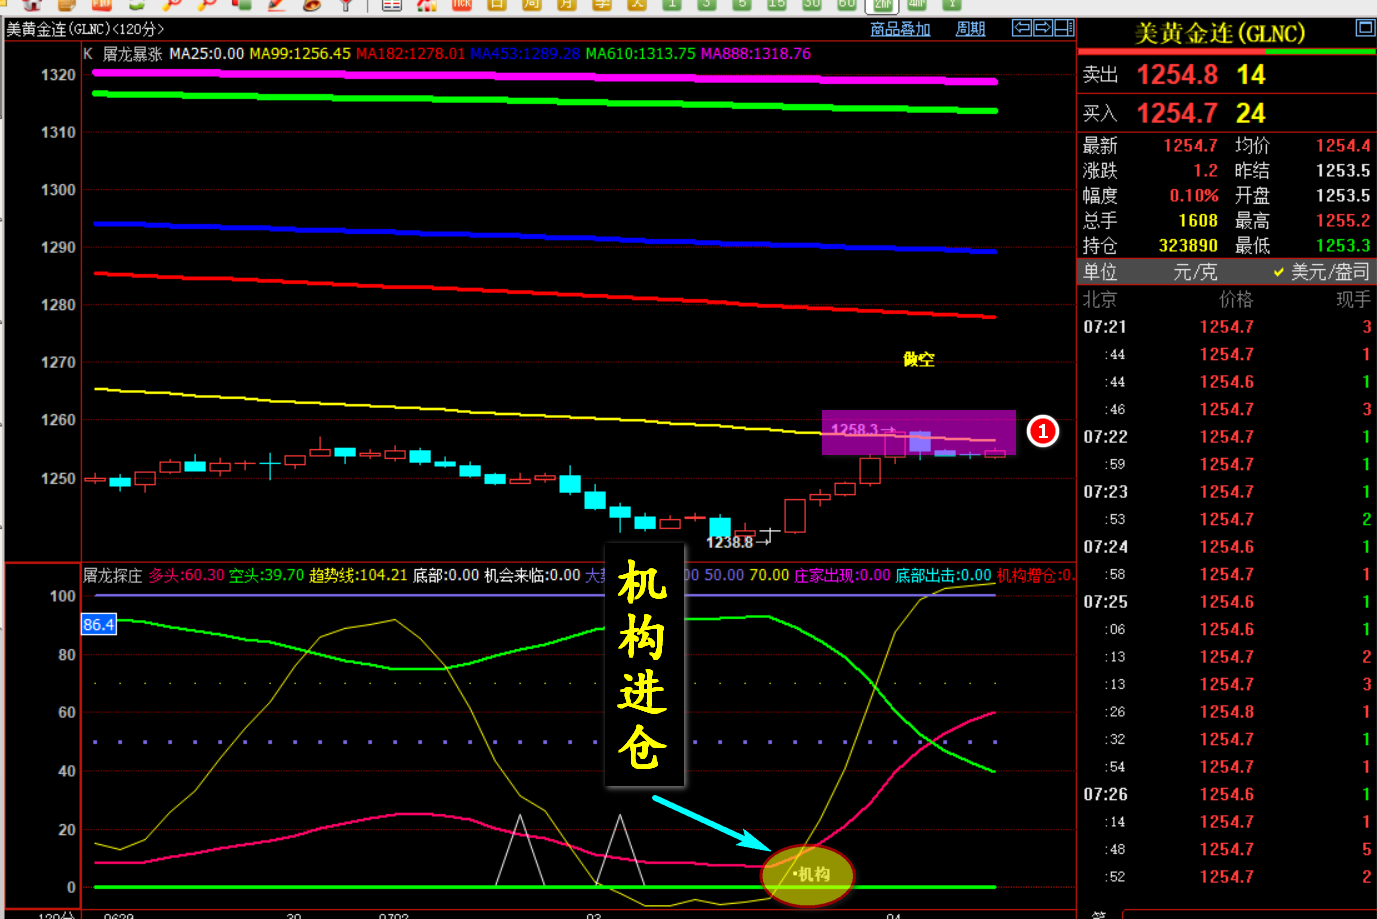The height and width of the screenshot is (919, 1377).
Task: Click the 做空 signal label
Action: pyautogui.click(x=919, y=359)
